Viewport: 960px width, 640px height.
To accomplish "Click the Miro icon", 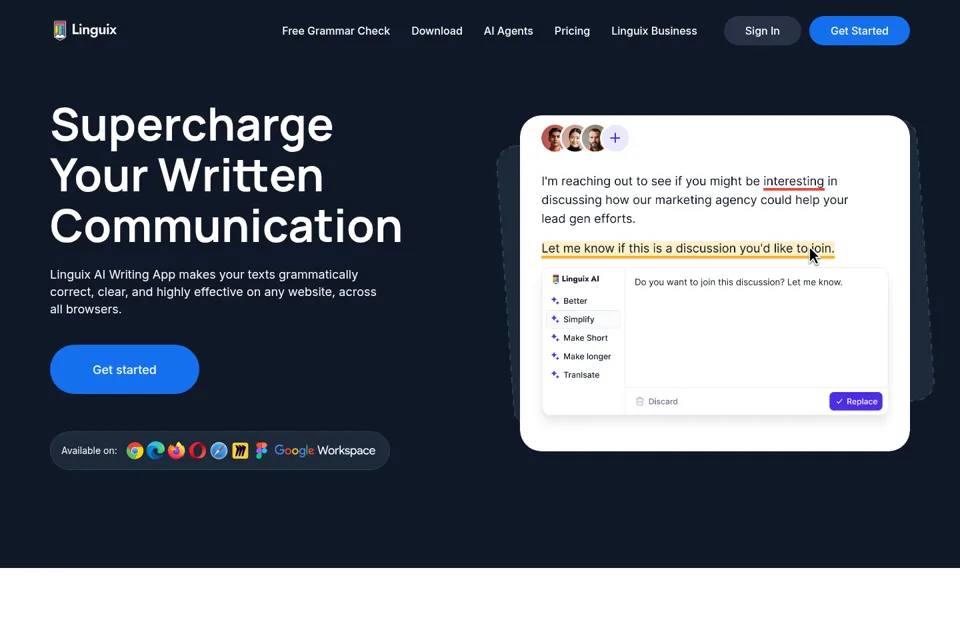I will tap(240, 451).
